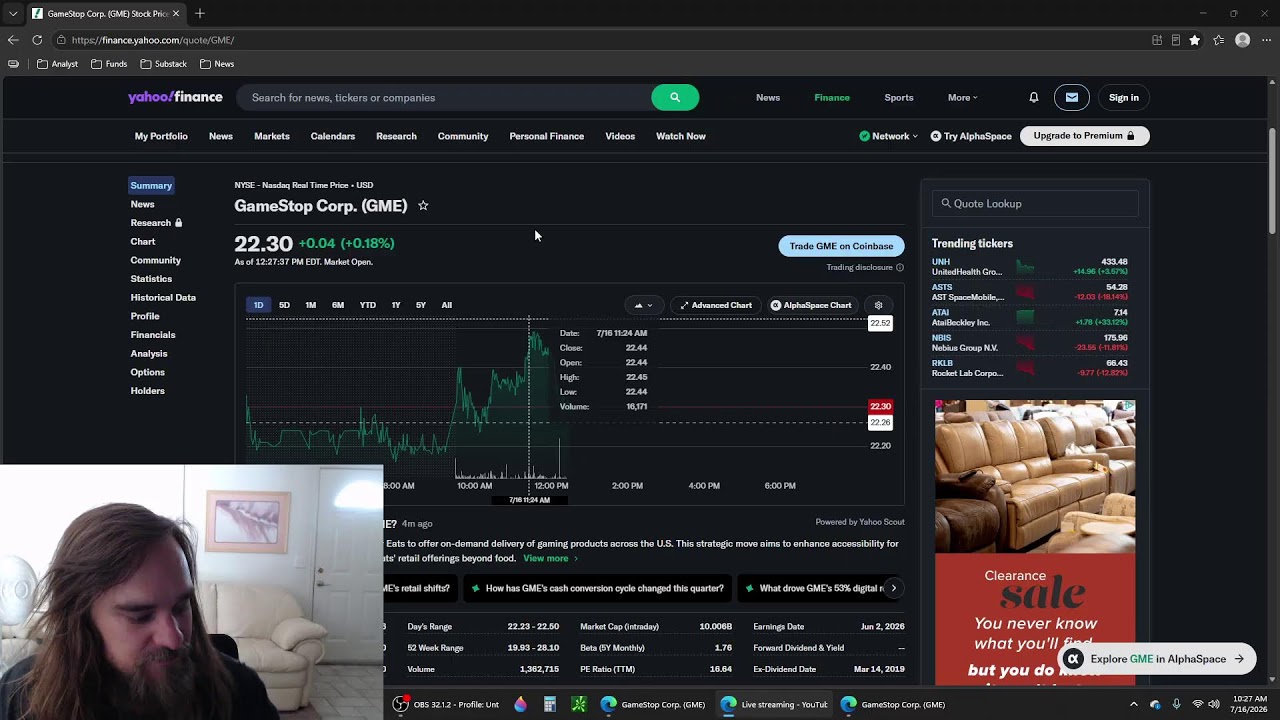Click Trade GME on Coinbase button

[841, 246]
